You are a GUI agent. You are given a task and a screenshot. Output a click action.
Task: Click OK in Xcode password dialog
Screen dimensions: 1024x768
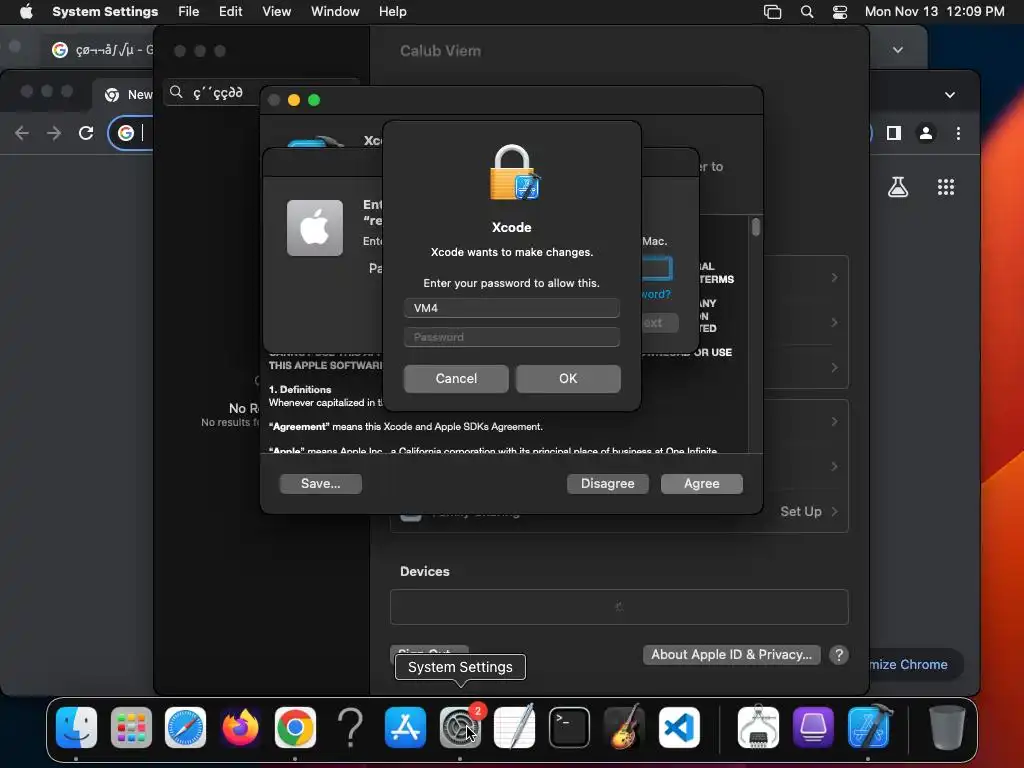568,379
